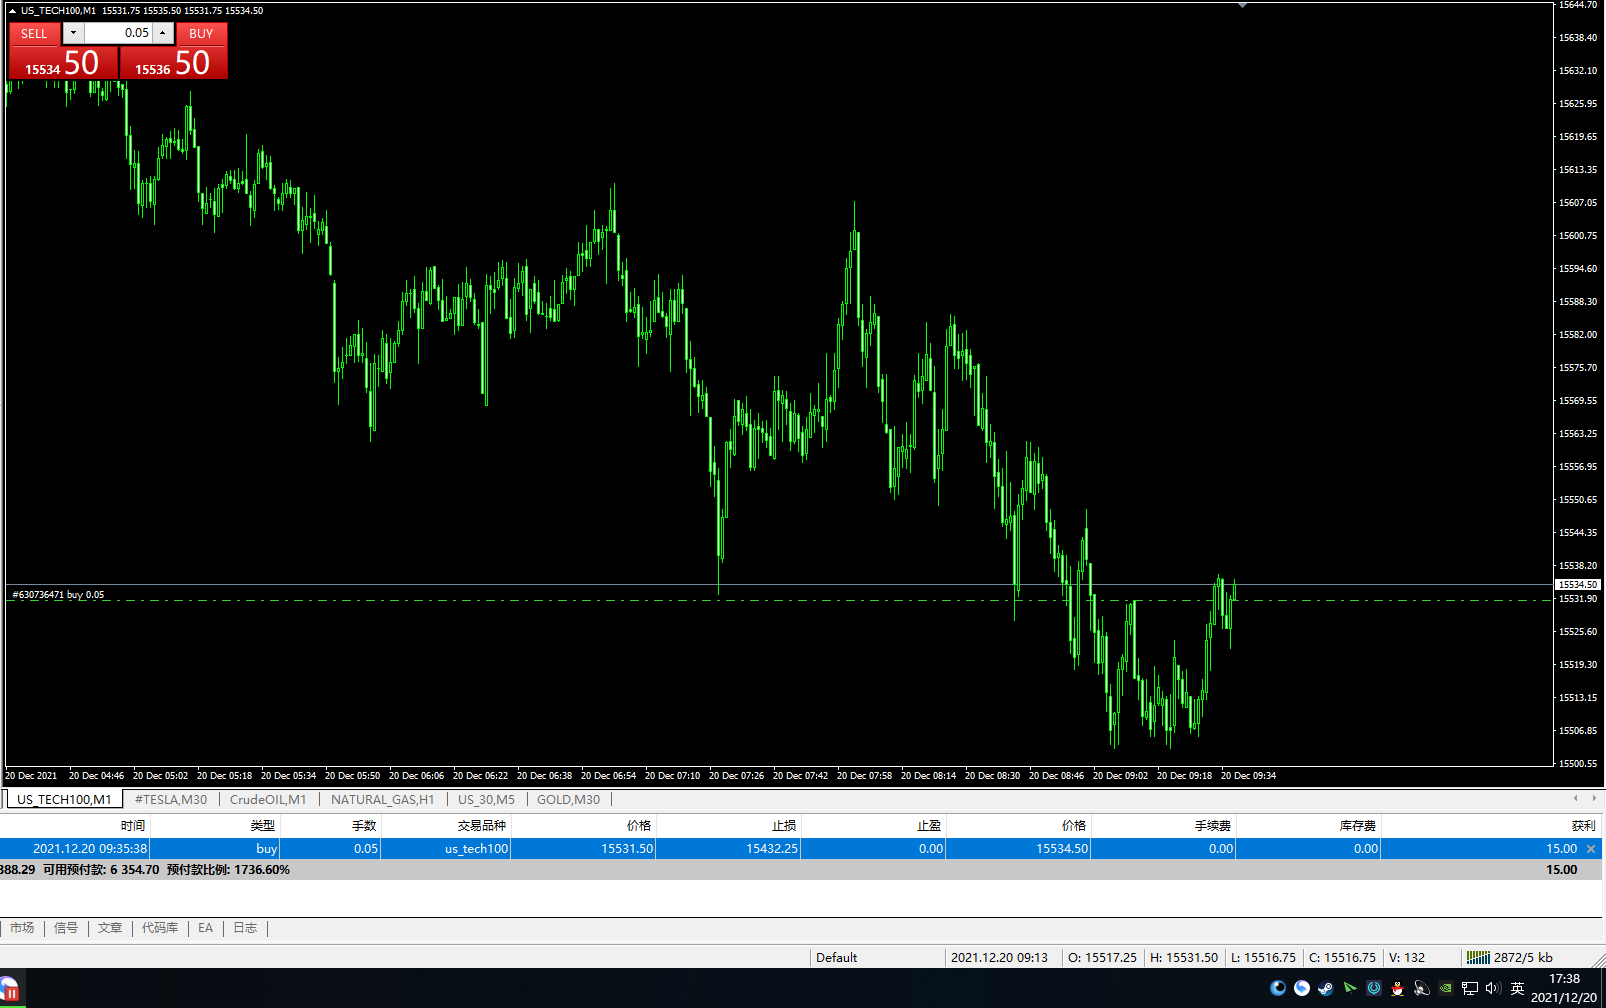Click the chart shift triangle marker at top
Image resolution: width=1606 pixels, height=1008 pixels.
point(1242,6)
